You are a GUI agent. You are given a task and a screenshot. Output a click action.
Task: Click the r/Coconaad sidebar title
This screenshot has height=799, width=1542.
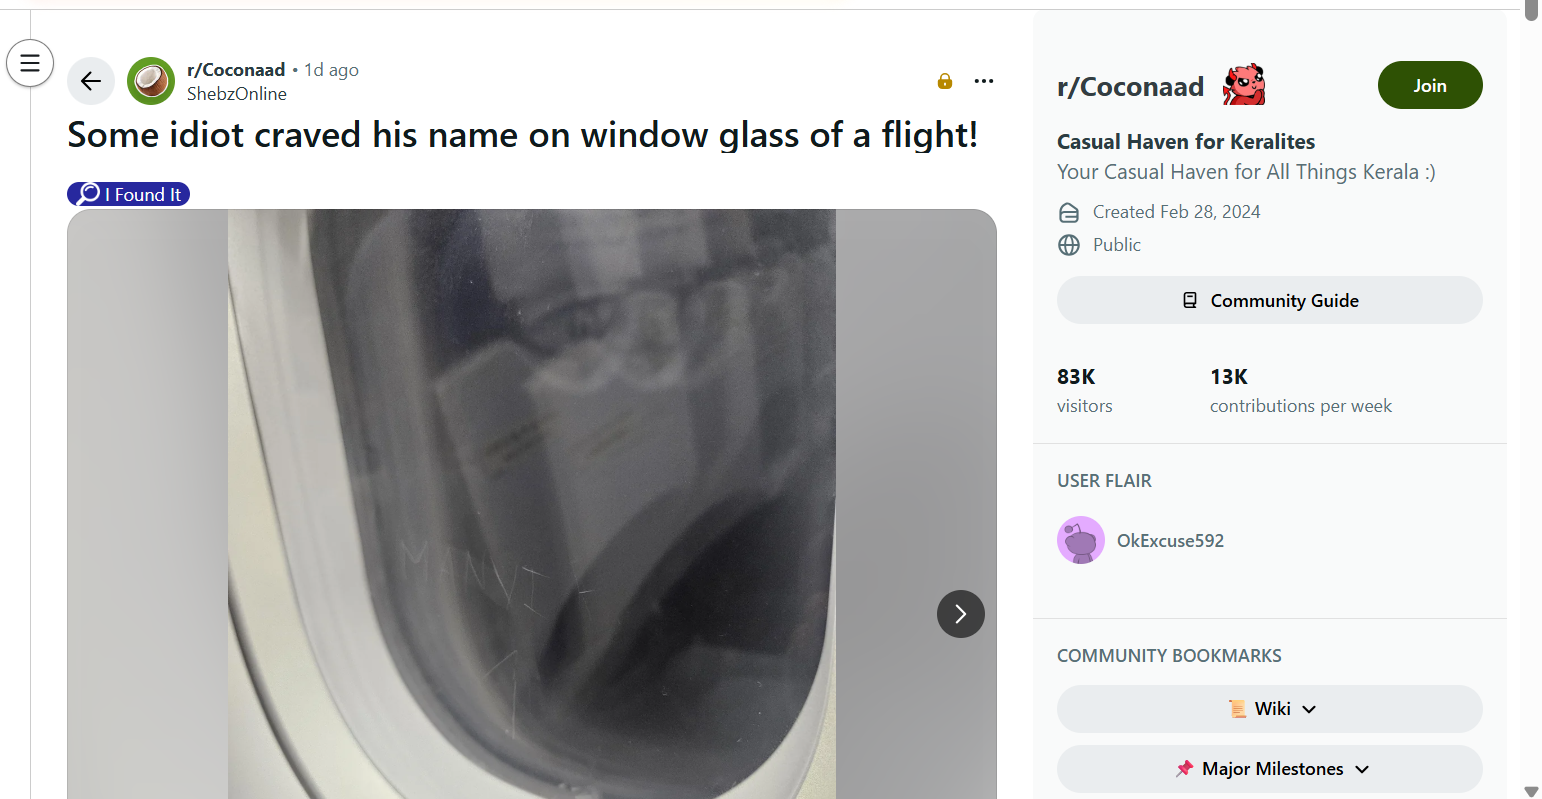[x=1130, y=87]
